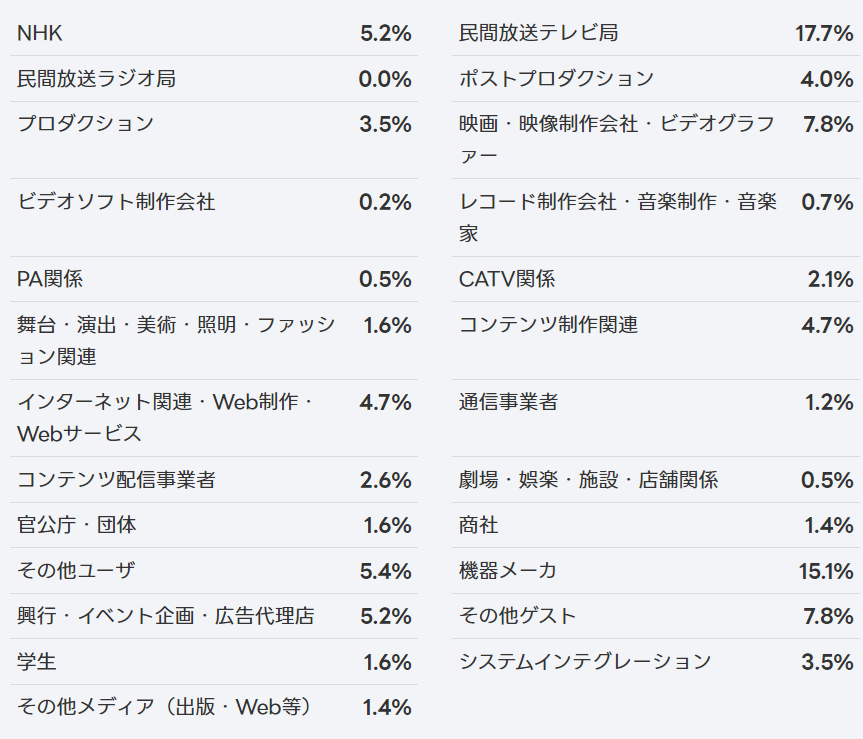This screenshot has width=863, height=739.
Task: Click the 通信事業者 row label
Action: coord(509,402)
